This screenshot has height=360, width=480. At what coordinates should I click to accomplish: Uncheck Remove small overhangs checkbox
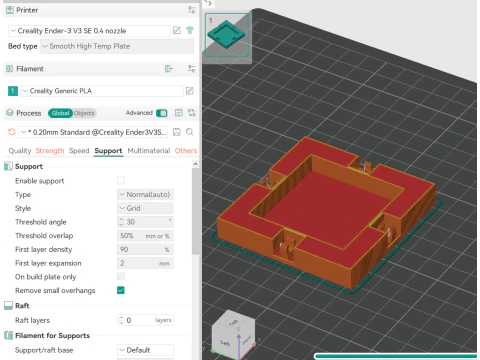click(121, 290)
